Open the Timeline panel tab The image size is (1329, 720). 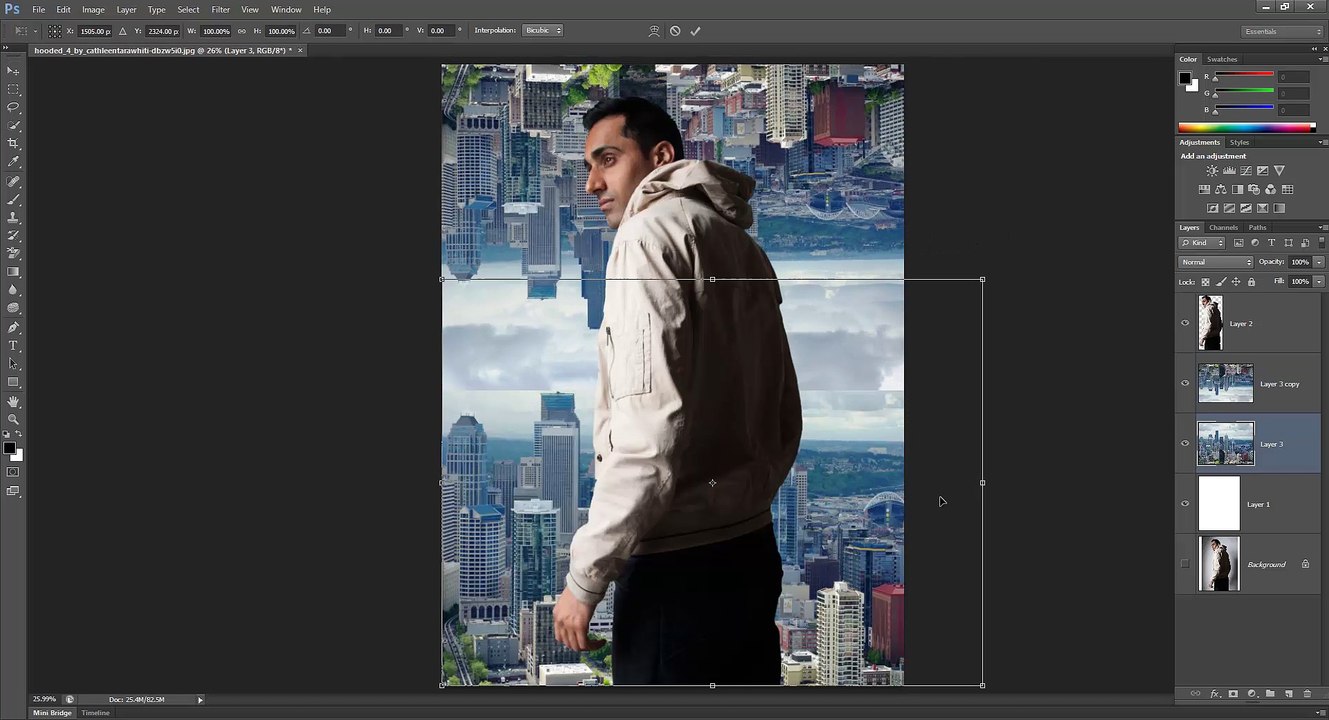(x=96, y=713)
